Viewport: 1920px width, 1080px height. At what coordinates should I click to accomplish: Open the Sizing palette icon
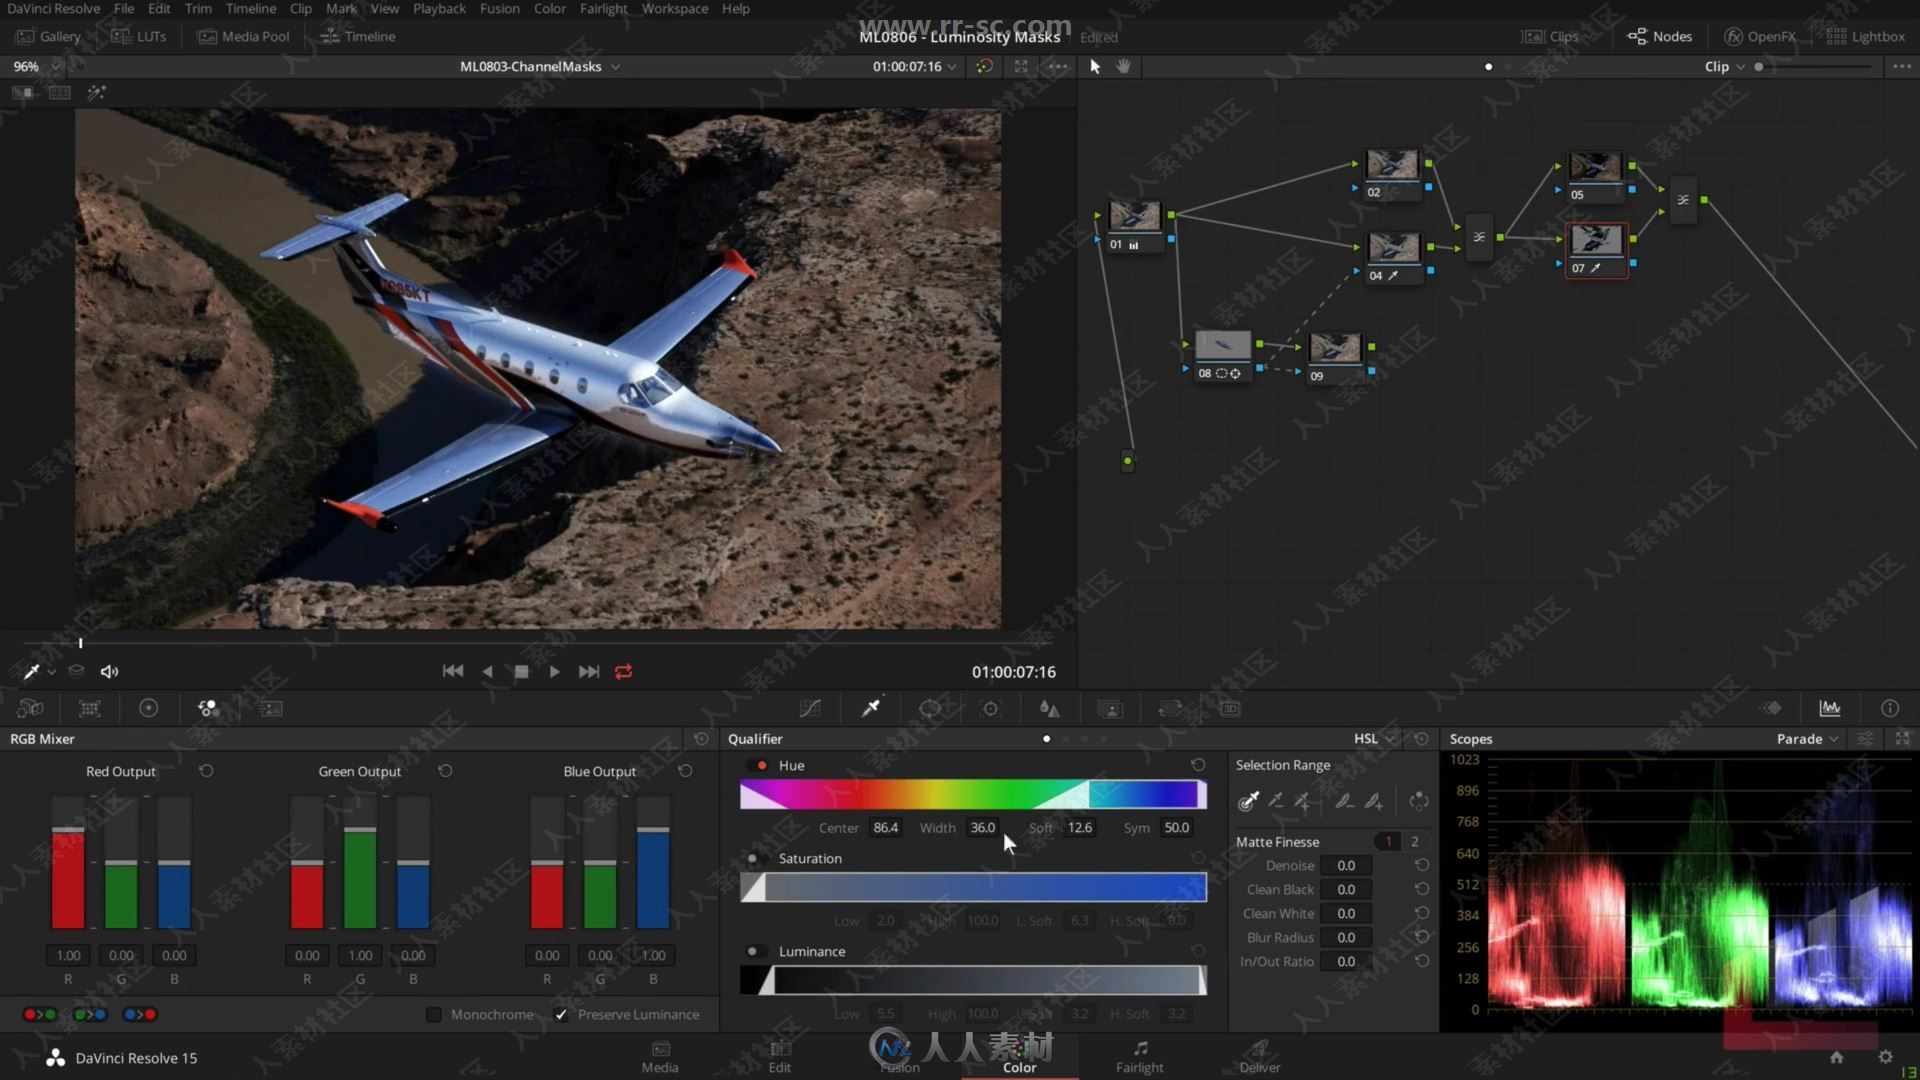[x=1170, y=708]
